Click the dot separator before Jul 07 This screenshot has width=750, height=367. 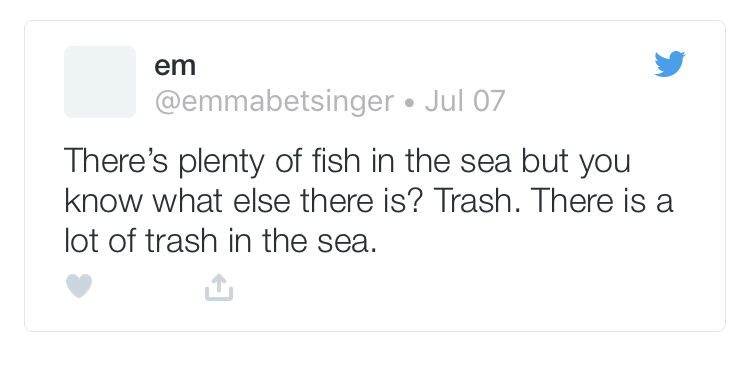point(409,103)
